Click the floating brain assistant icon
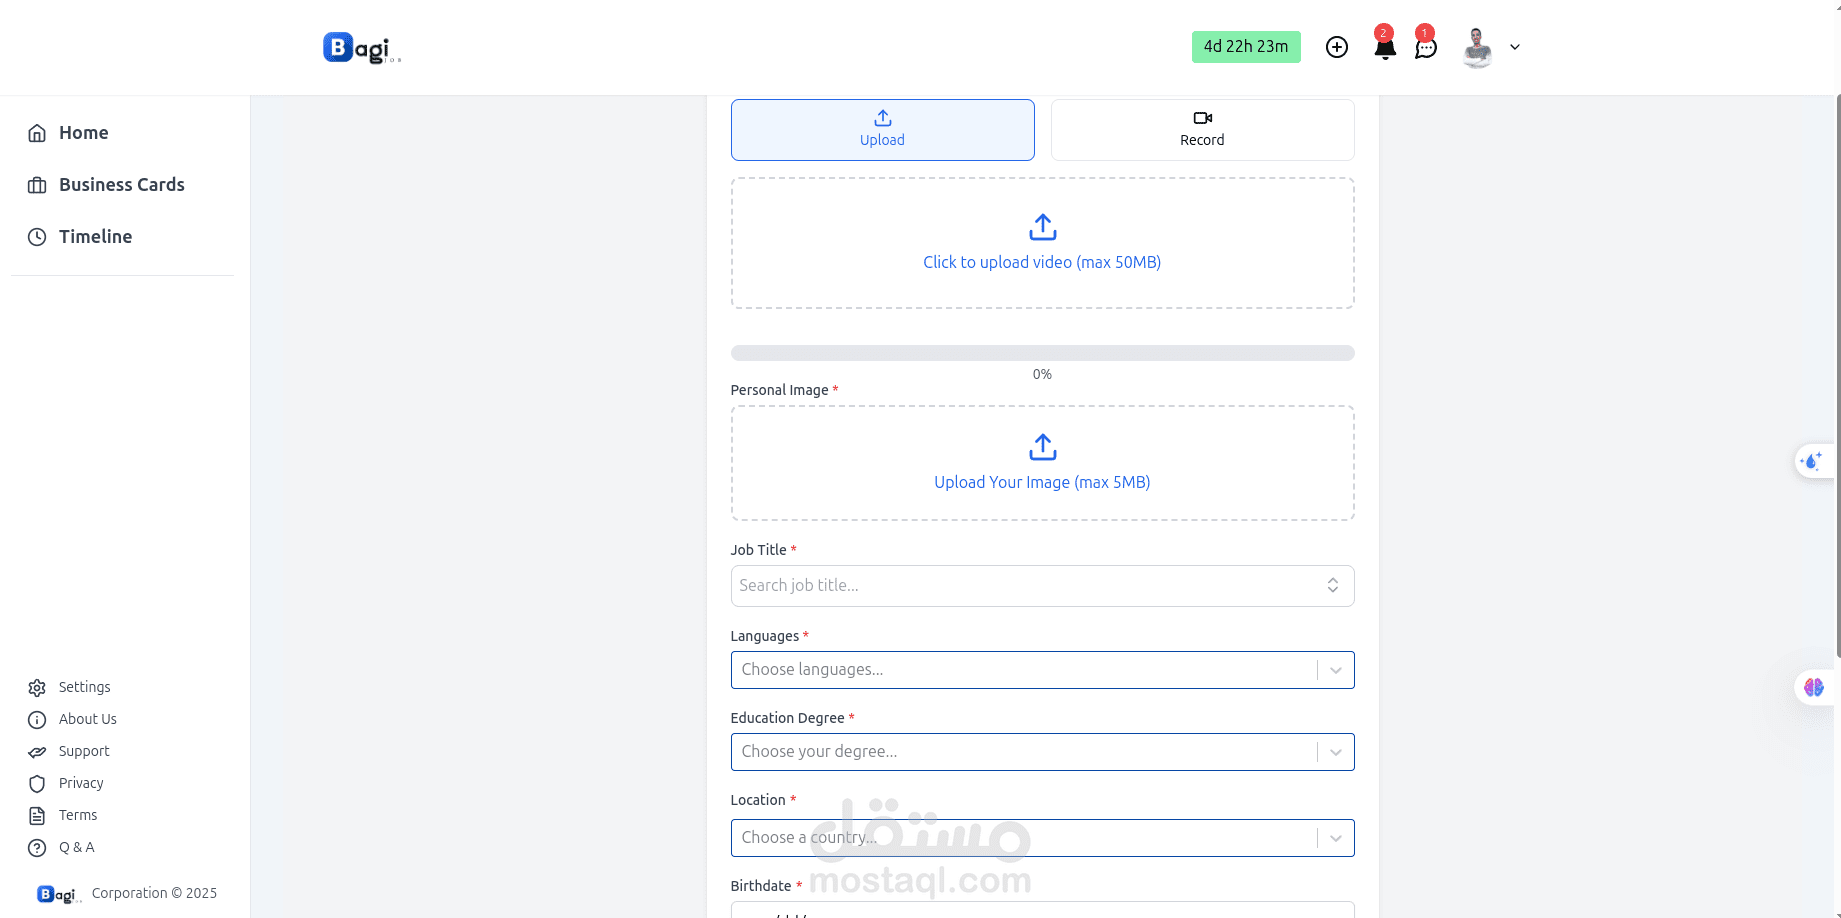1841x918 pixels. tap(1813, 687)
